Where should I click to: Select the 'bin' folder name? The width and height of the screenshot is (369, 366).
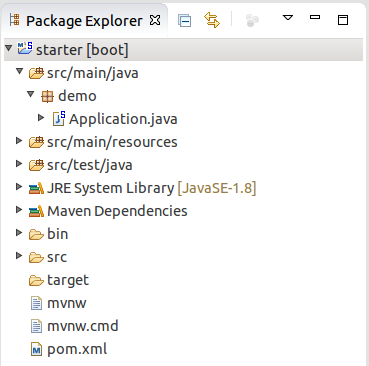coord(58,234)
